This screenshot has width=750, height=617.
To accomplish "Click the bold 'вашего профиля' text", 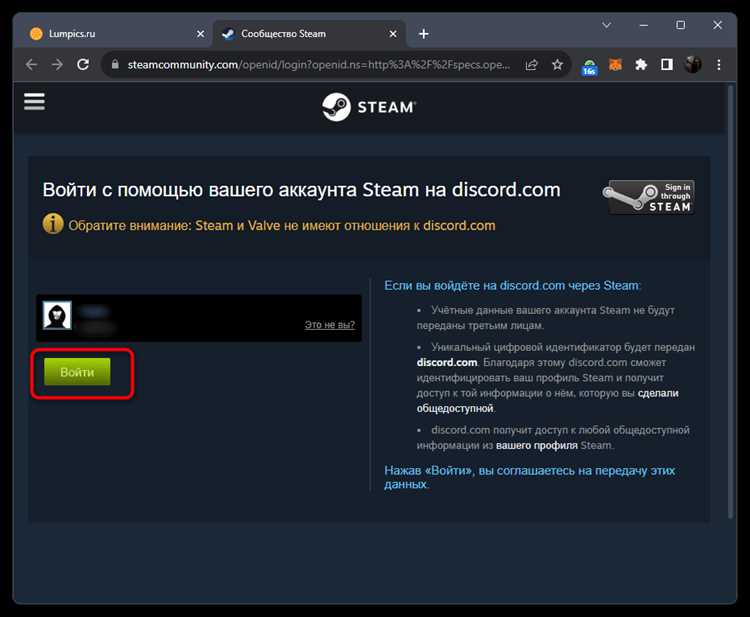I will click(537, 445).
